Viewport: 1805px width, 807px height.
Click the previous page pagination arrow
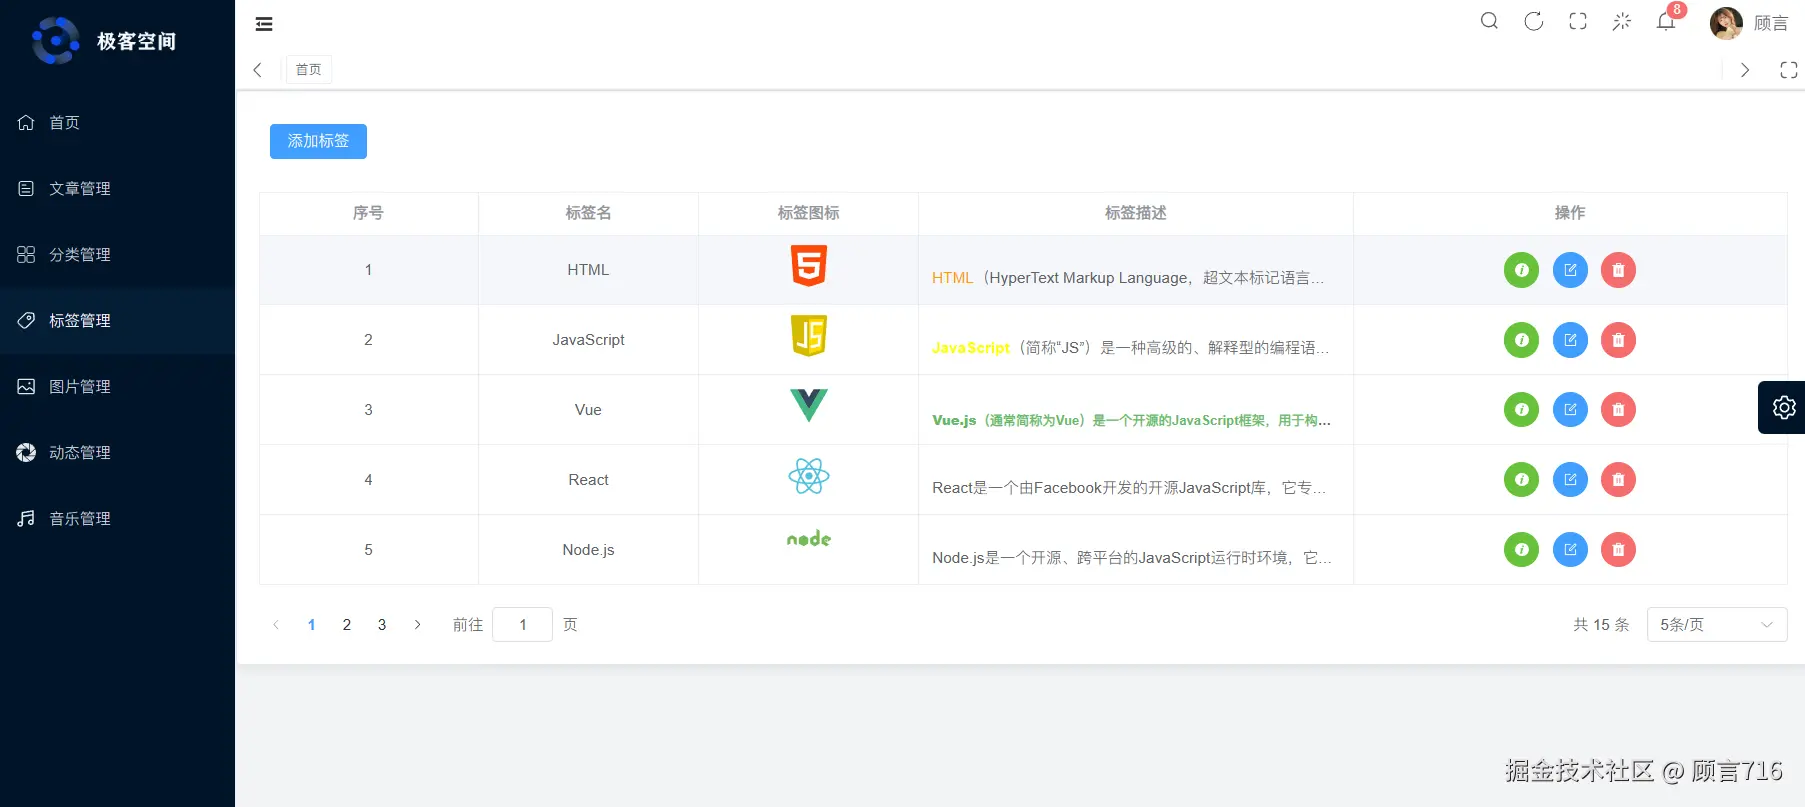click(x=276, y=625)
